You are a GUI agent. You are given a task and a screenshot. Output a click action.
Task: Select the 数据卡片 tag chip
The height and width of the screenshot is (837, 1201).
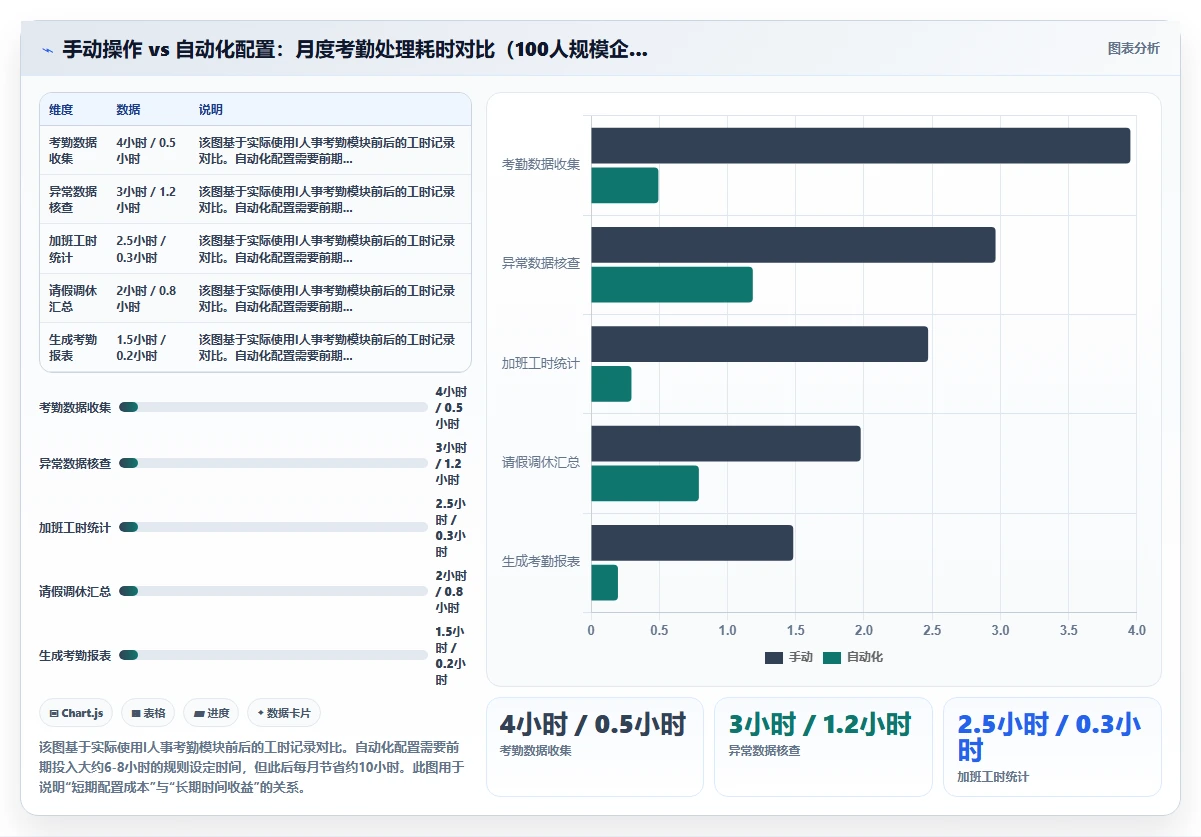[284, 713]
